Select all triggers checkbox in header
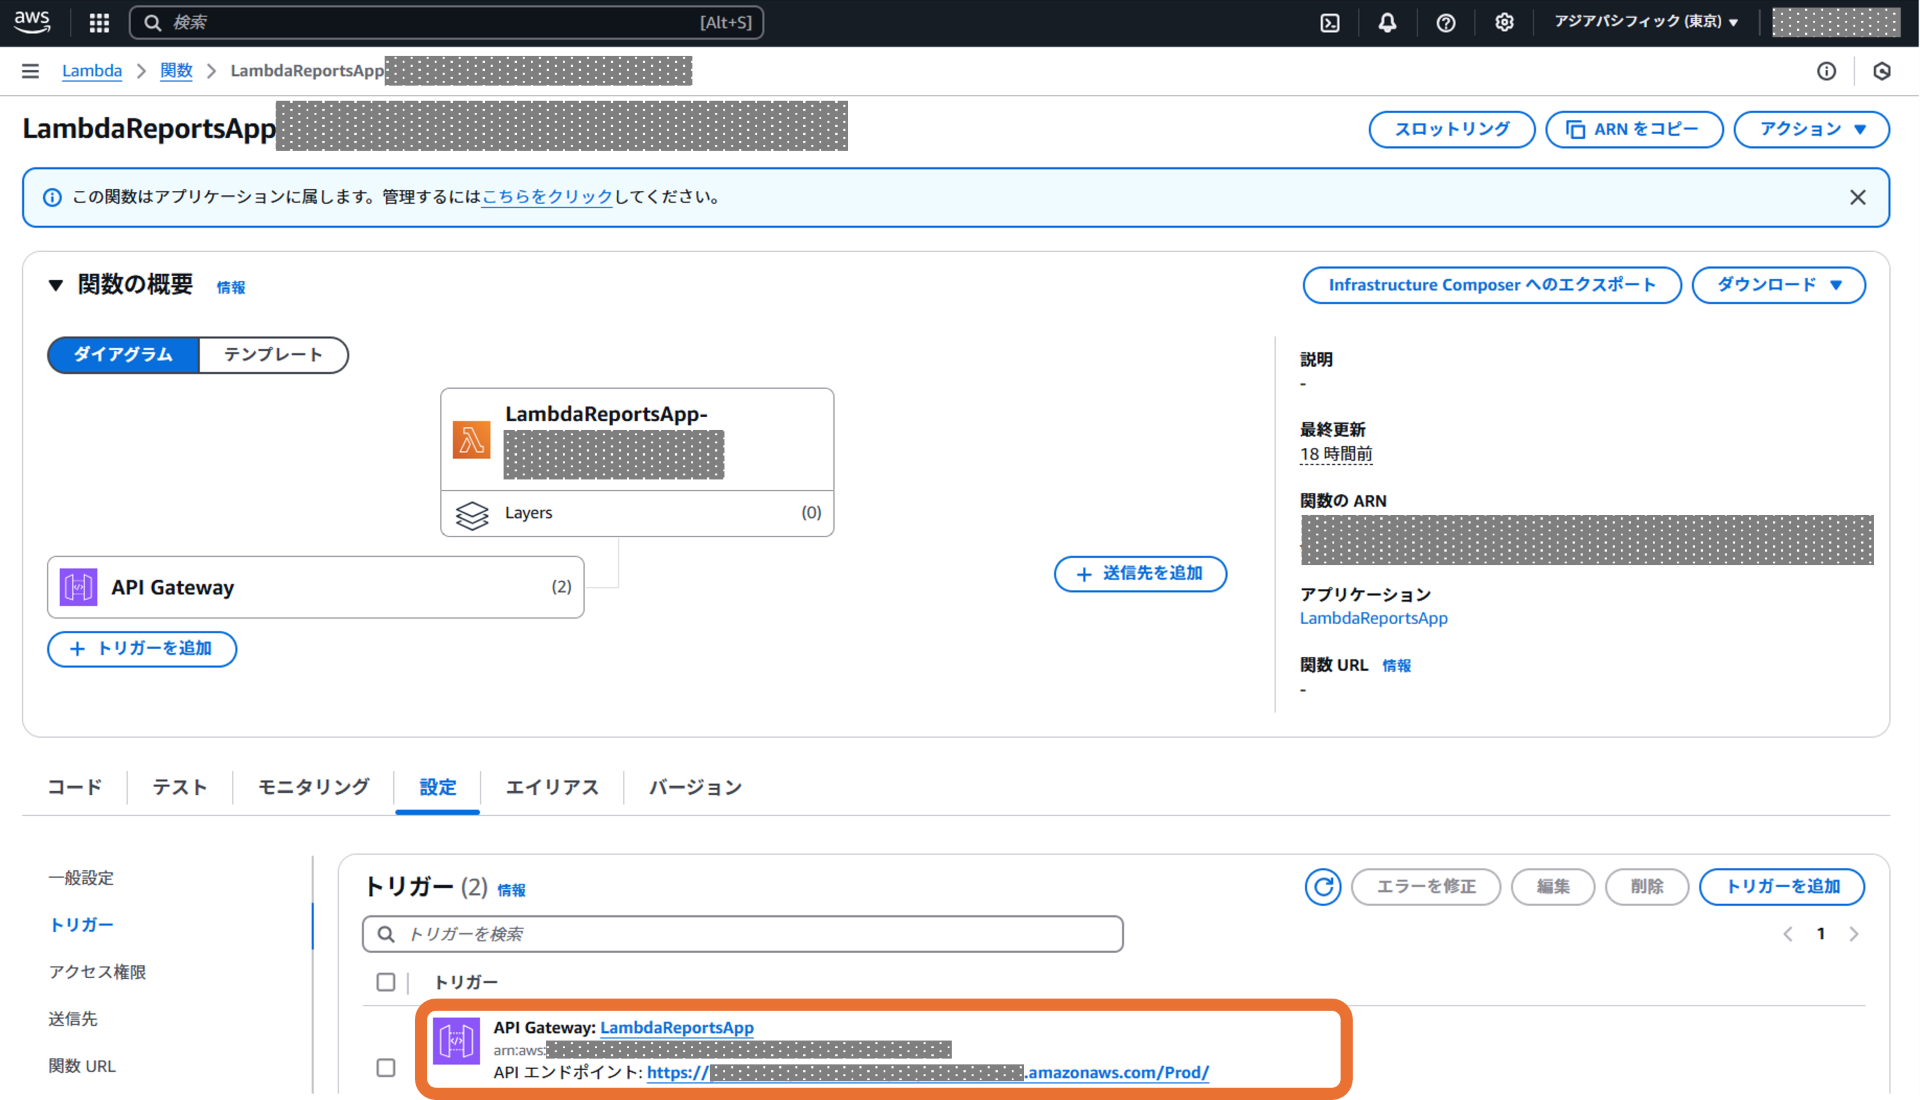 (386, 982)
